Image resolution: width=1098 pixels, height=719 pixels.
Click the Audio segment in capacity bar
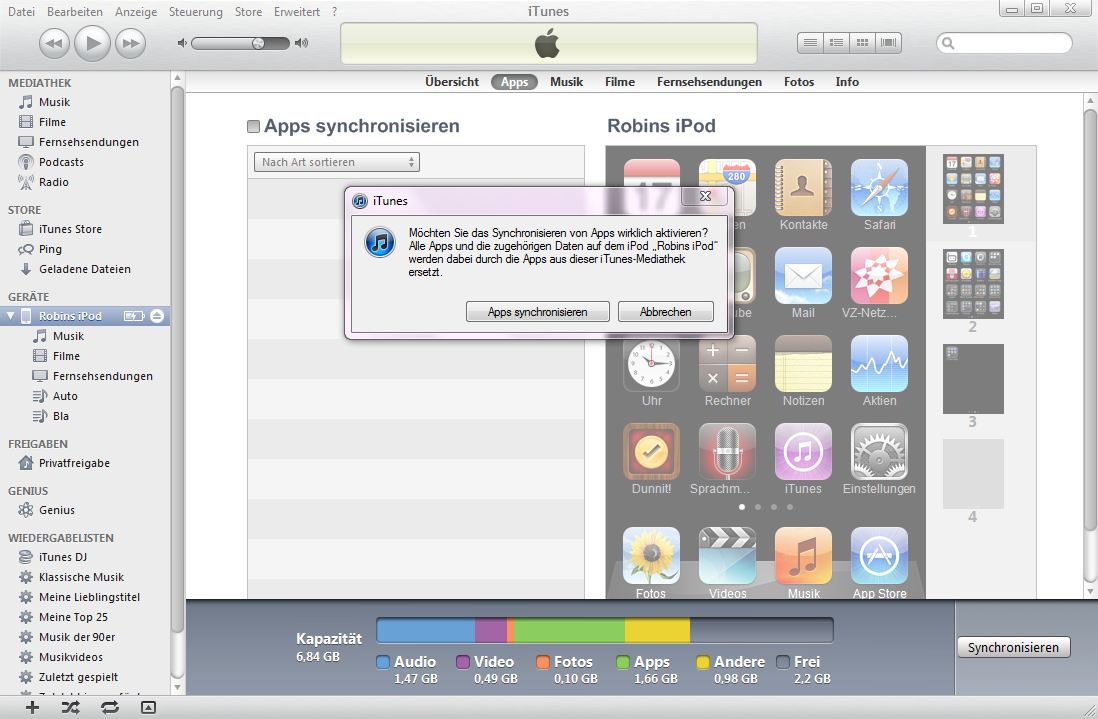(x=426, y=630)
